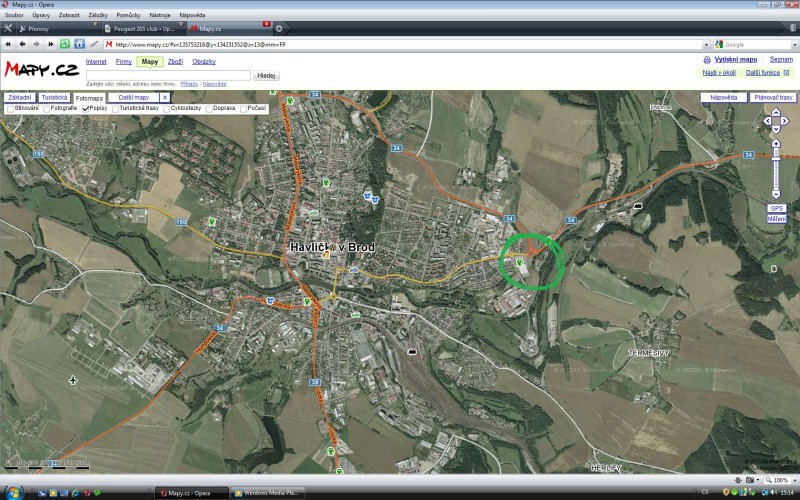Uncheck the Popisy labels checkbox
Image resolution: width=800 pixels, height=500 pixels.
[x=84, y=108]
